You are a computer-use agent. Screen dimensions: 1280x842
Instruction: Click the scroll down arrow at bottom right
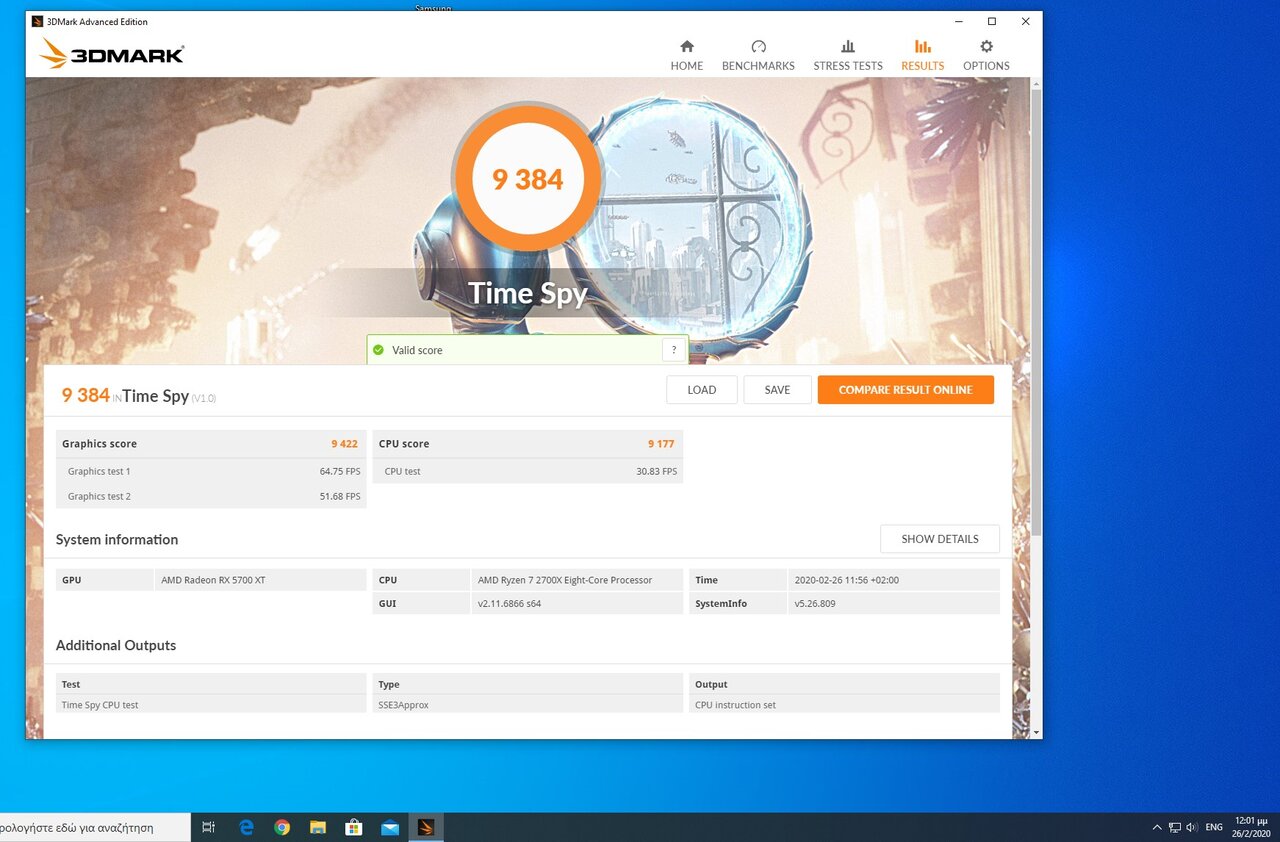(x=1036, y=732)
